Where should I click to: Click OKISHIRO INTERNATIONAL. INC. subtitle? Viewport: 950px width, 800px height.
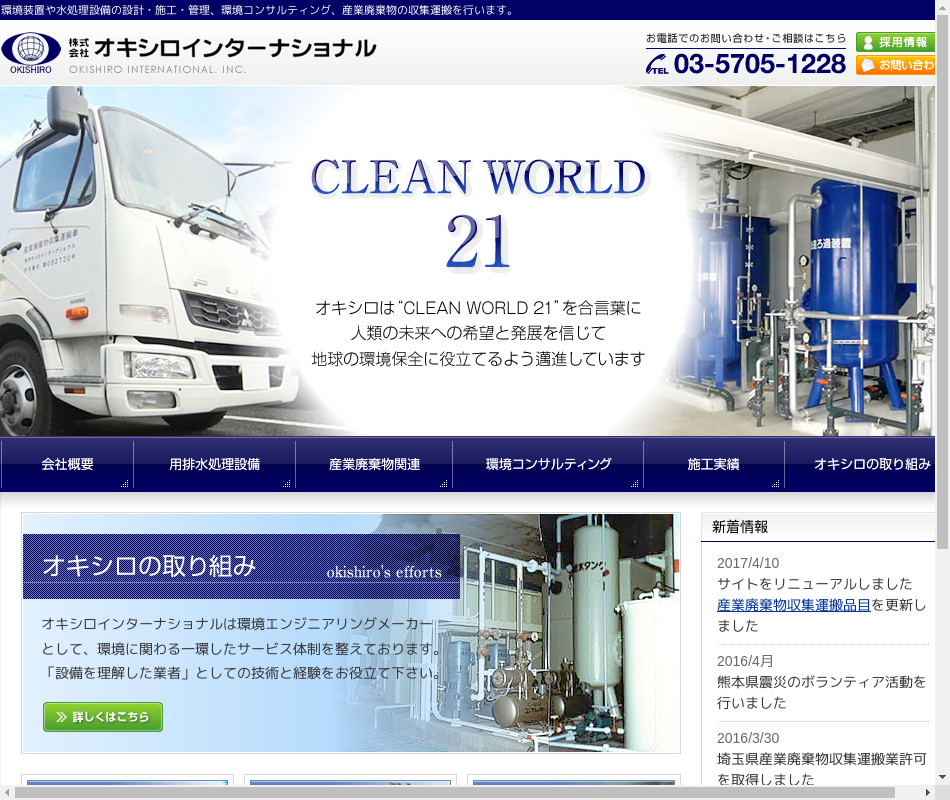(158, 70)
